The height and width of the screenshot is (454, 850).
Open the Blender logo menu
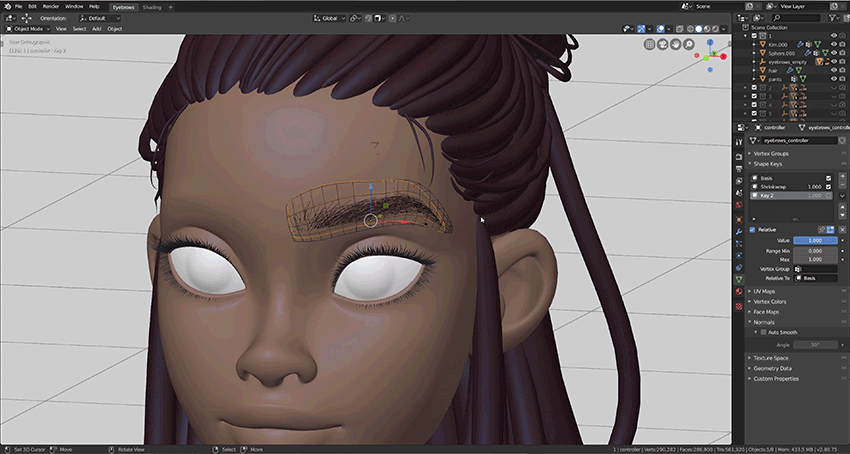(x=8, y=7)
